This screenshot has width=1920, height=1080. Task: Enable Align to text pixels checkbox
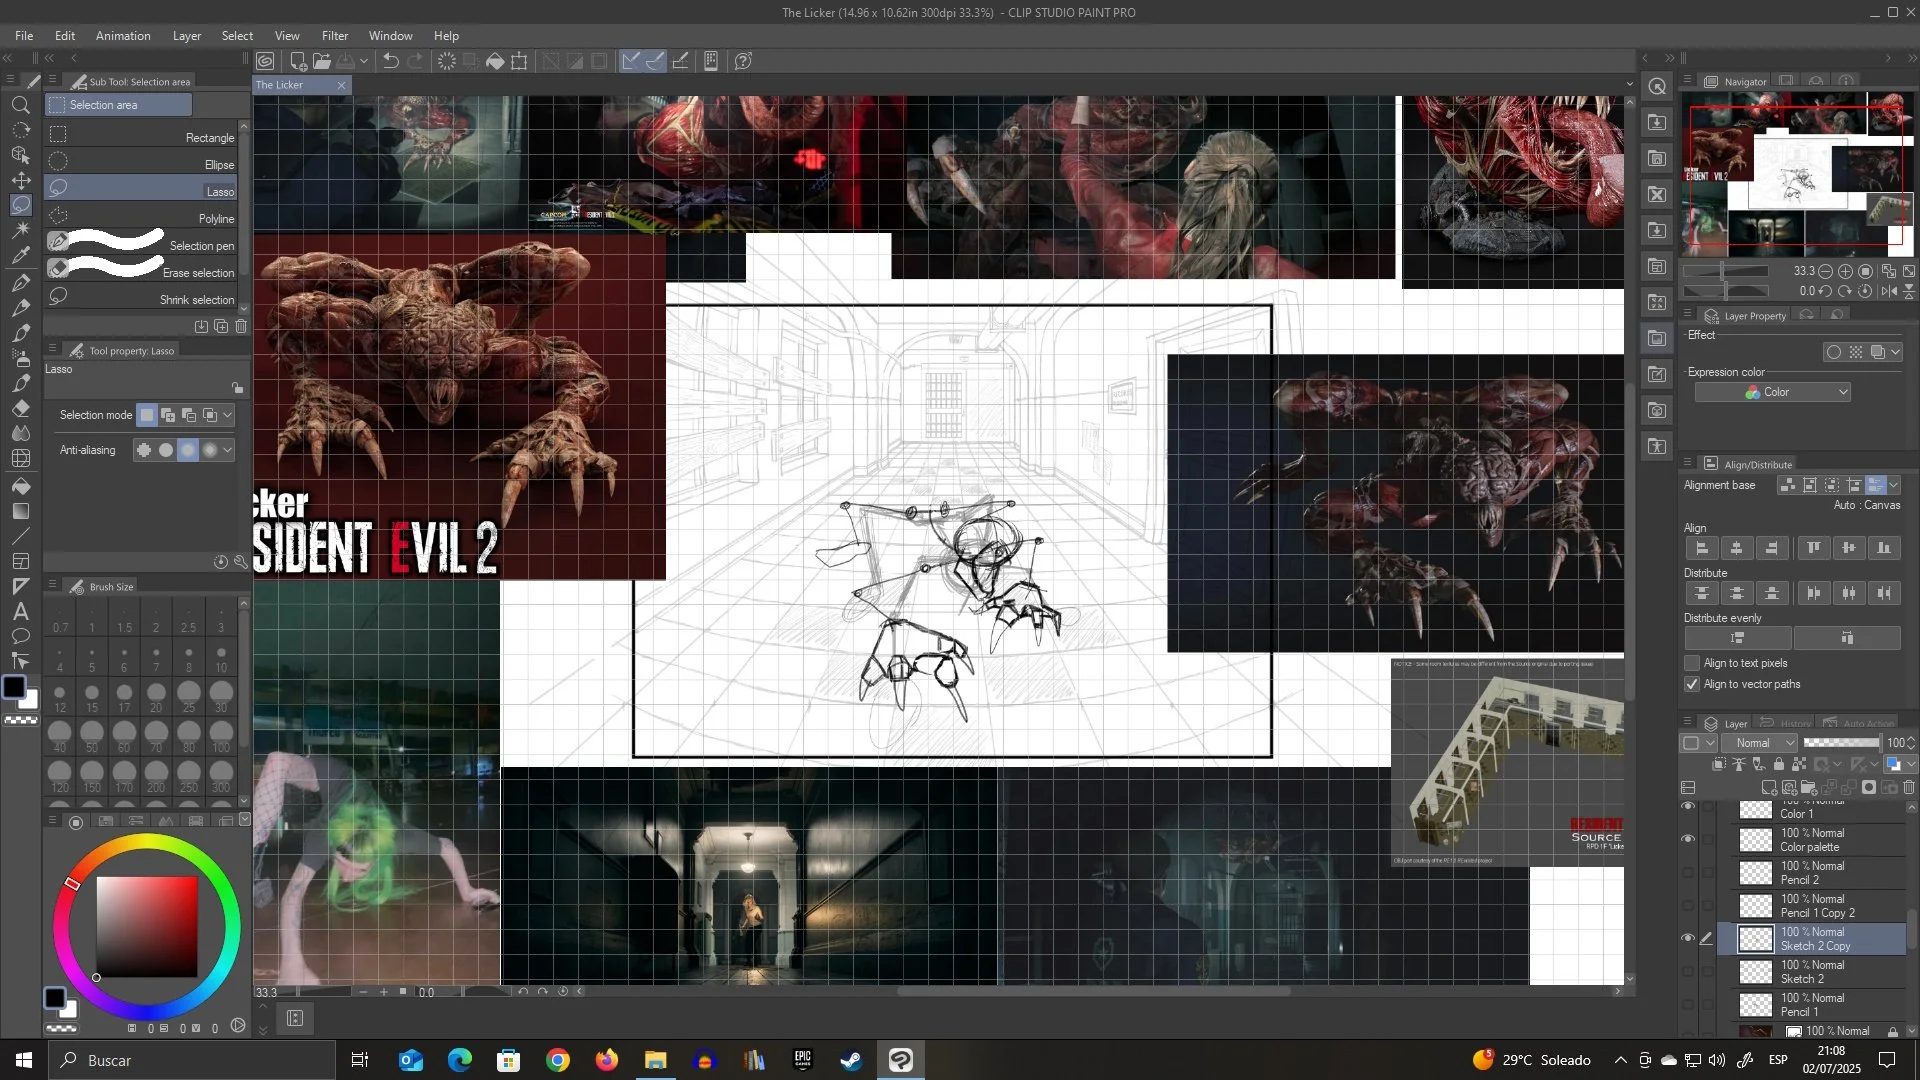[x=1692, y=663]
